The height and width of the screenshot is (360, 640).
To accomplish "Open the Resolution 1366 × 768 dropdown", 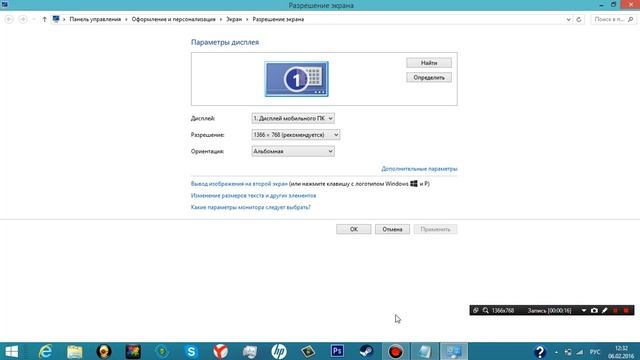I will 296,135.
